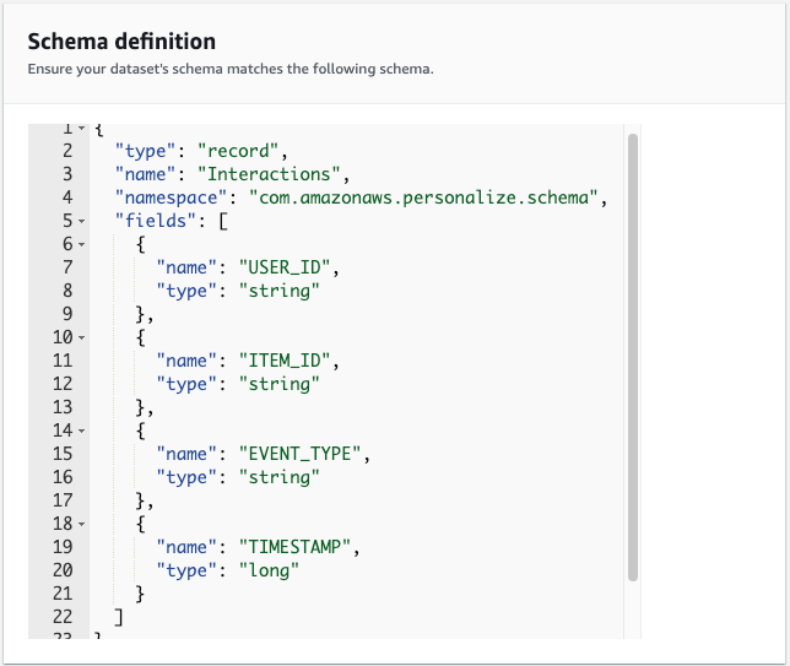The width and height of the screenshot is (790, 666).
Task: Click the "EVENT_TYPE" field name value
Action: click(x=301, y=454)
